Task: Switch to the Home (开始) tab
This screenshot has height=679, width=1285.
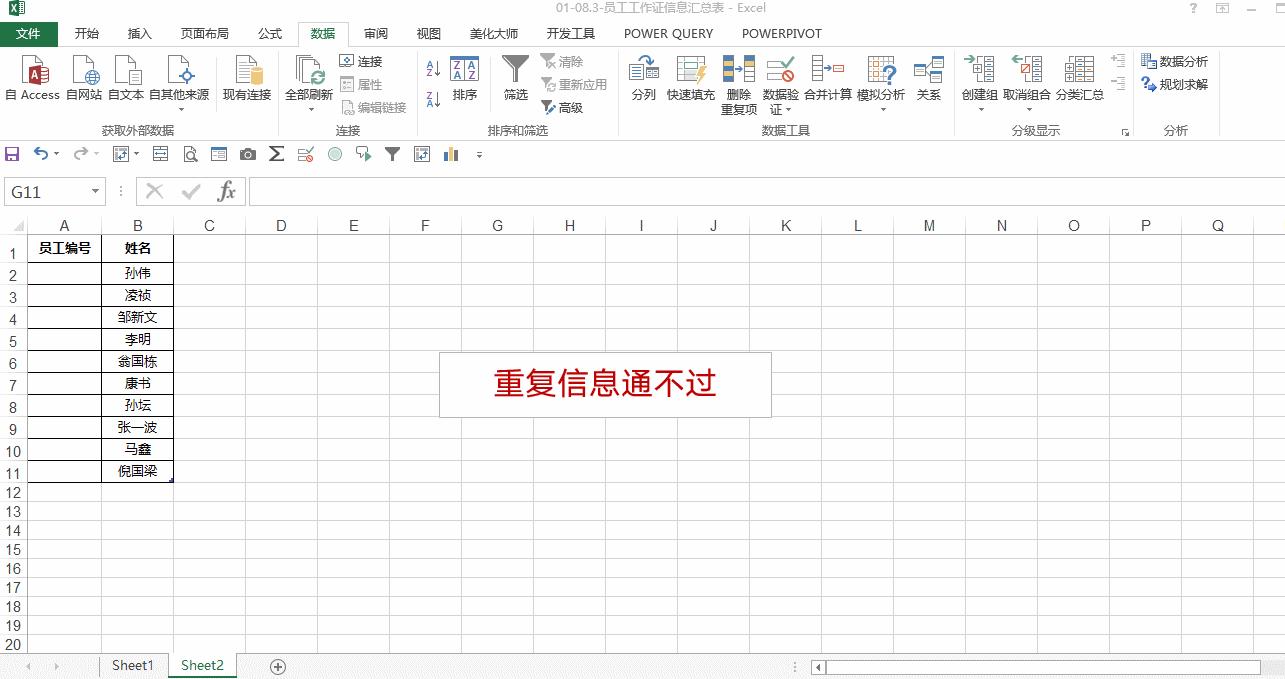Action: pyautogui.click(x=87, y=34)
